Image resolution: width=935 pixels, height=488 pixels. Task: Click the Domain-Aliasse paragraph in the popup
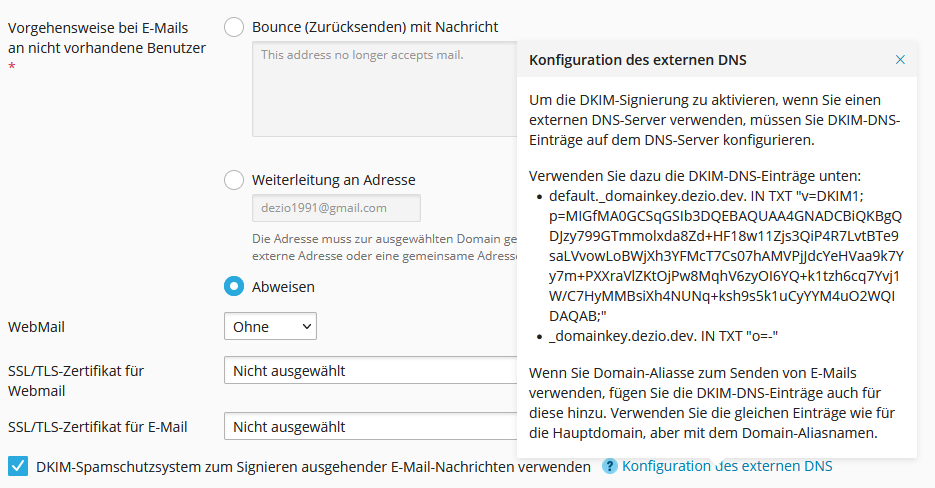pyautogui.click(x=712, y=403)
